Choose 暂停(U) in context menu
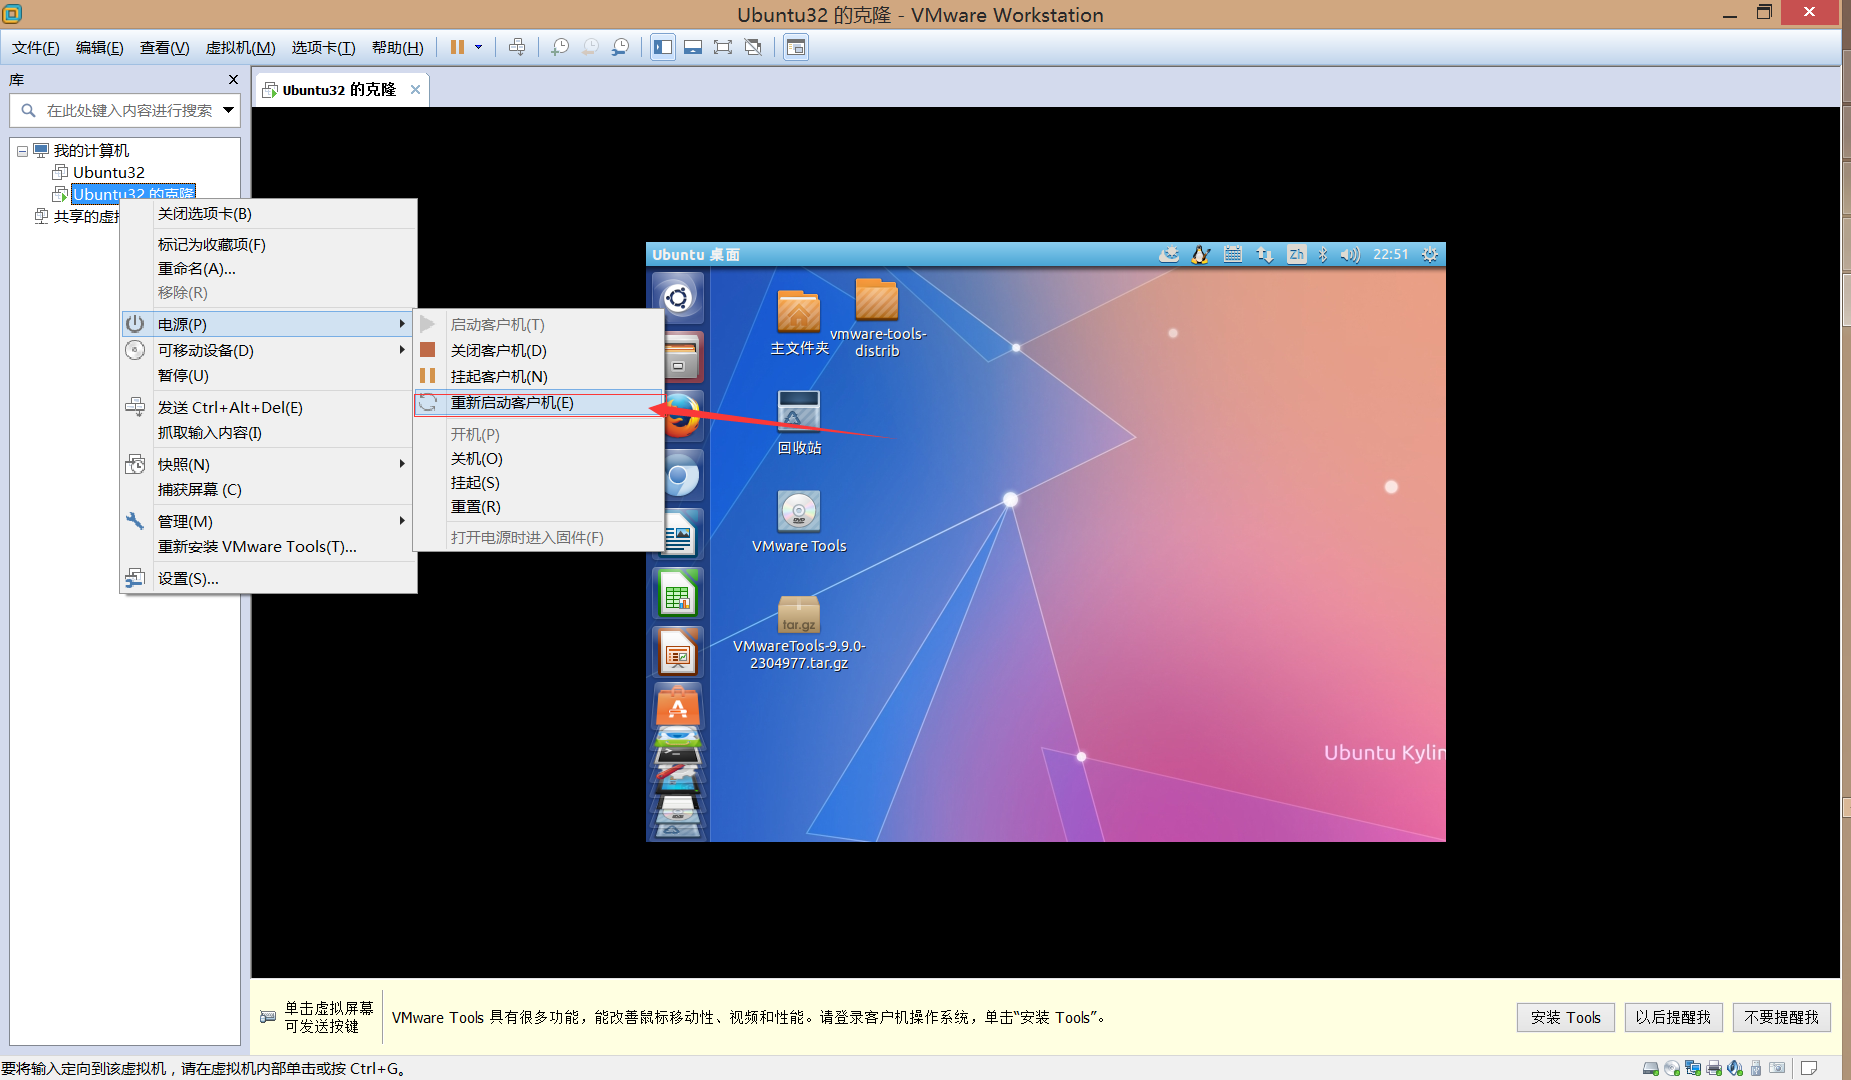This screenshot has height=1080, width=1851. tap(268, 376)
